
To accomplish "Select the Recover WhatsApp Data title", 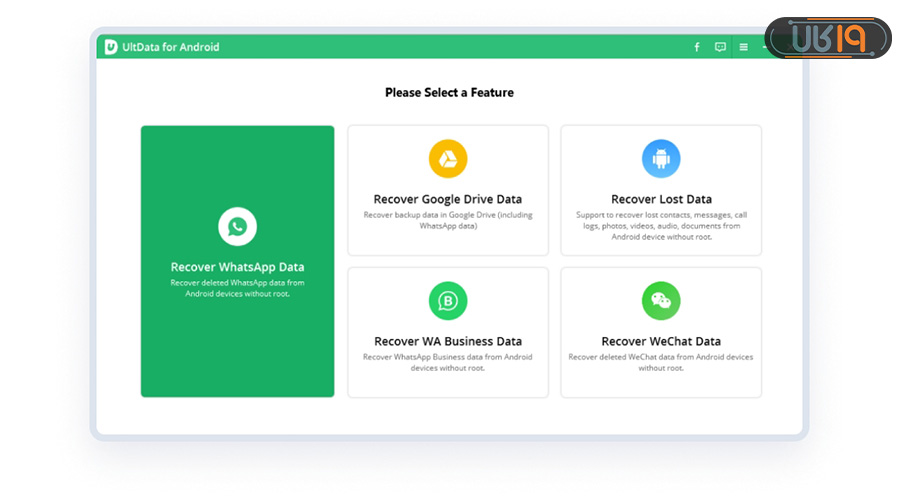I will [x=237, y=267].
